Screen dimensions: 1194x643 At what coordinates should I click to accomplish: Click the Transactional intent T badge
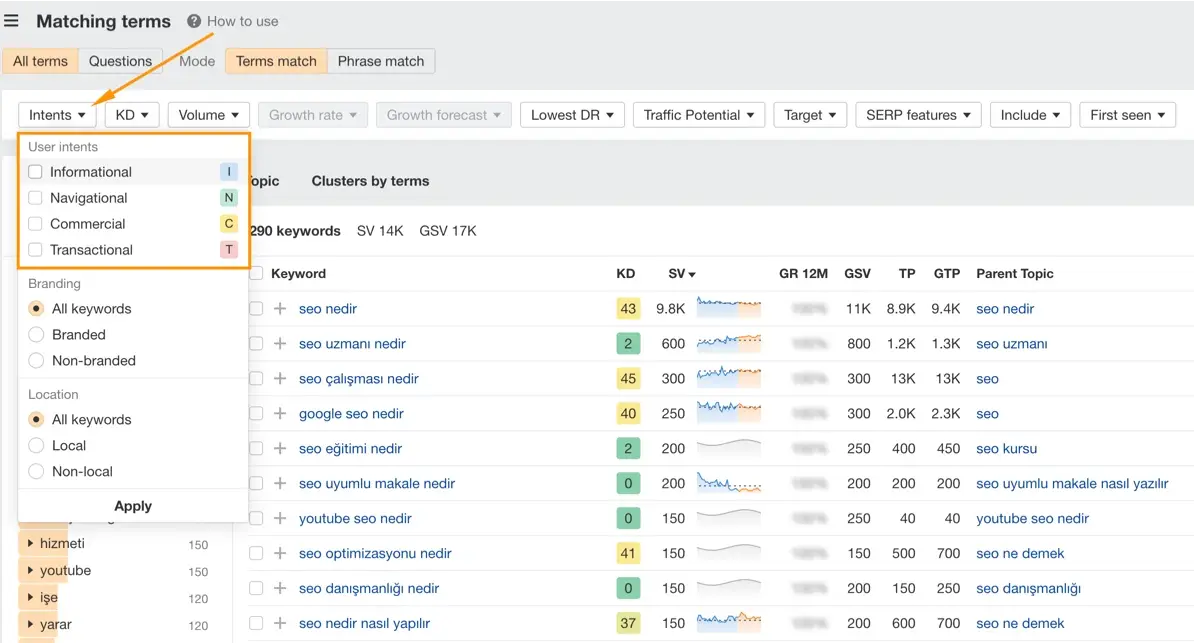point(229,250)
